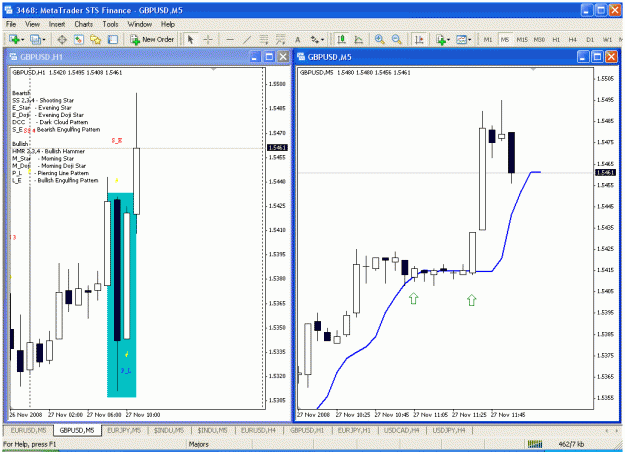
Task: Open the Window menu
Action: [x=140, y=24]
